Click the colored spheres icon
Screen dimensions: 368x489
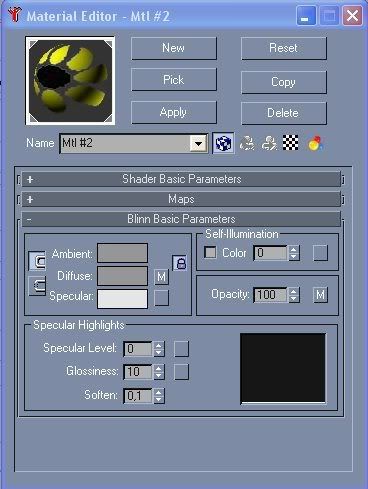[315, 143]
